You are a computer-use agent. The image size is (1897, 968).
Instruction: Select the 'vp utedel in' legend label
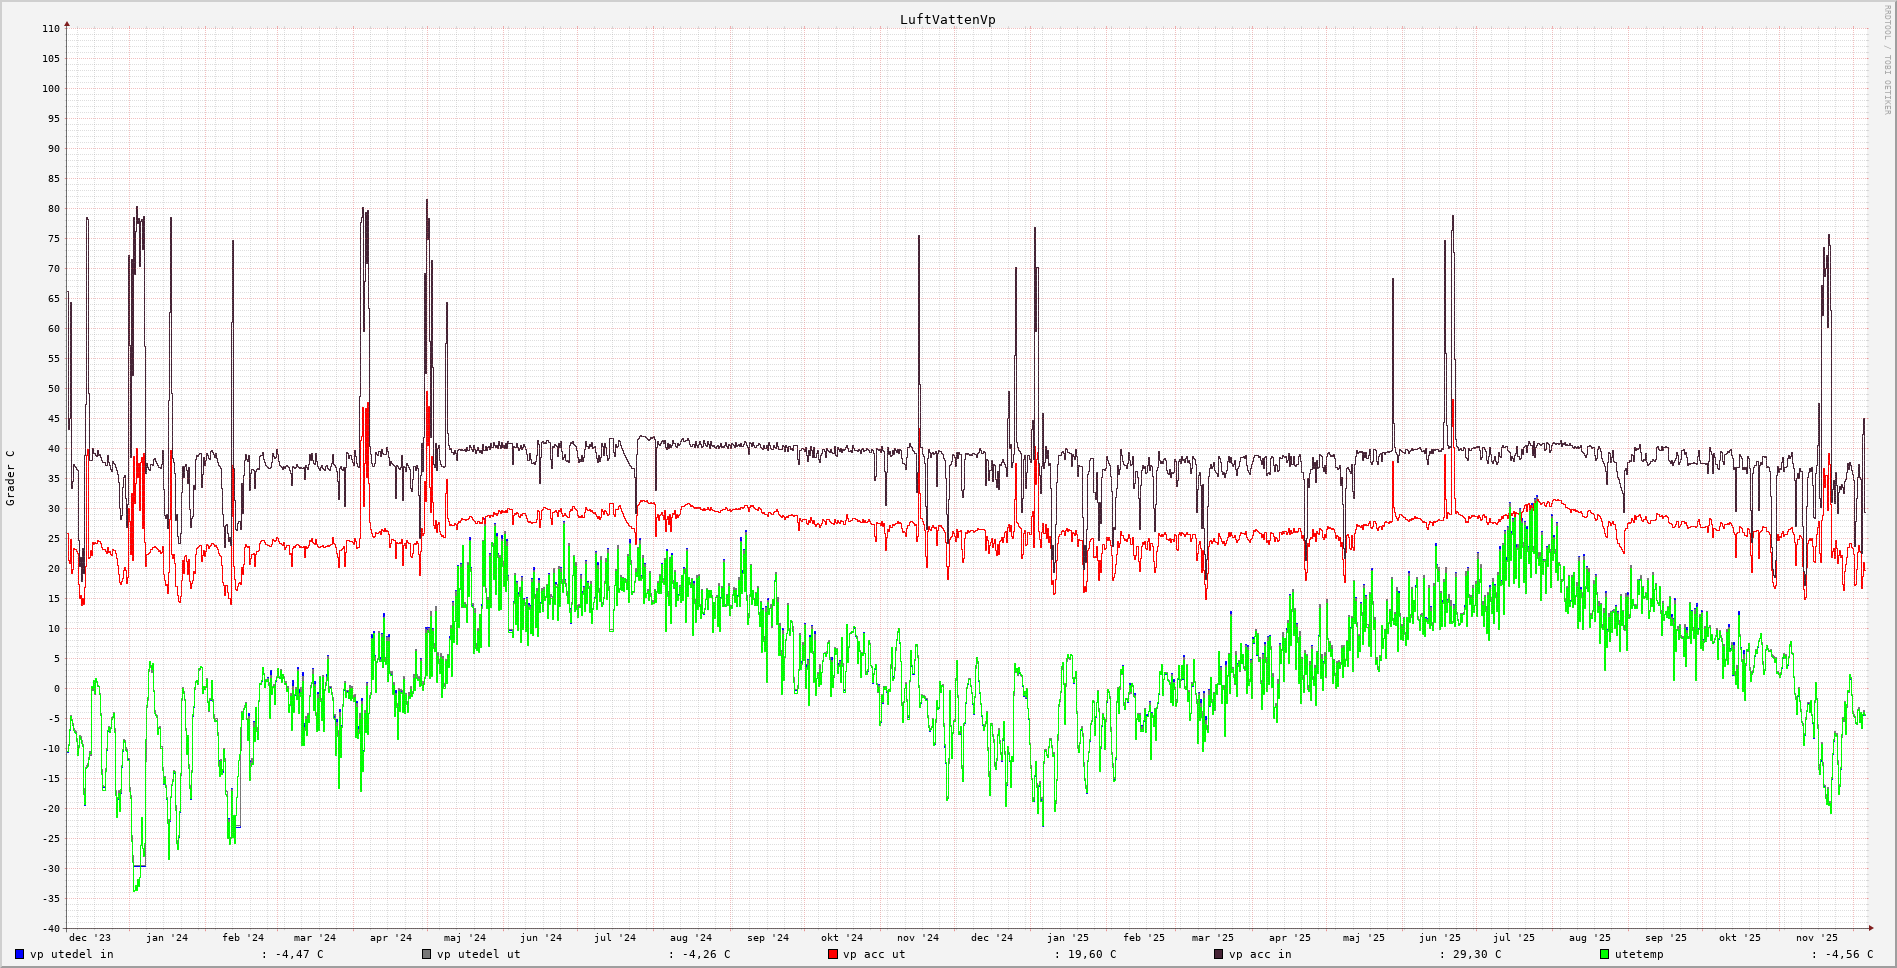tap(72, 954)
